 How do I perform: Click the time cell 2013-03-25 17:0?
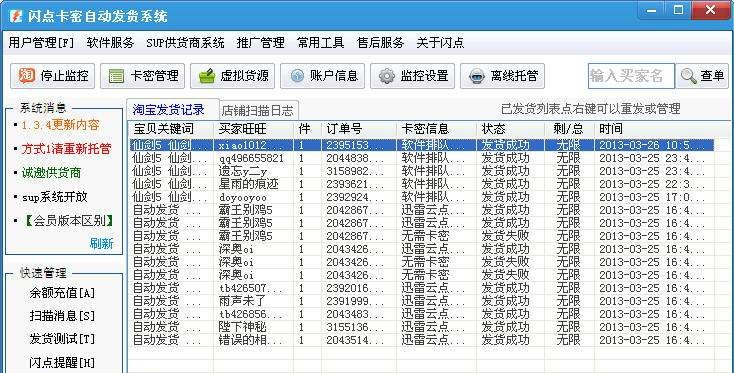(x=652, y=197)
